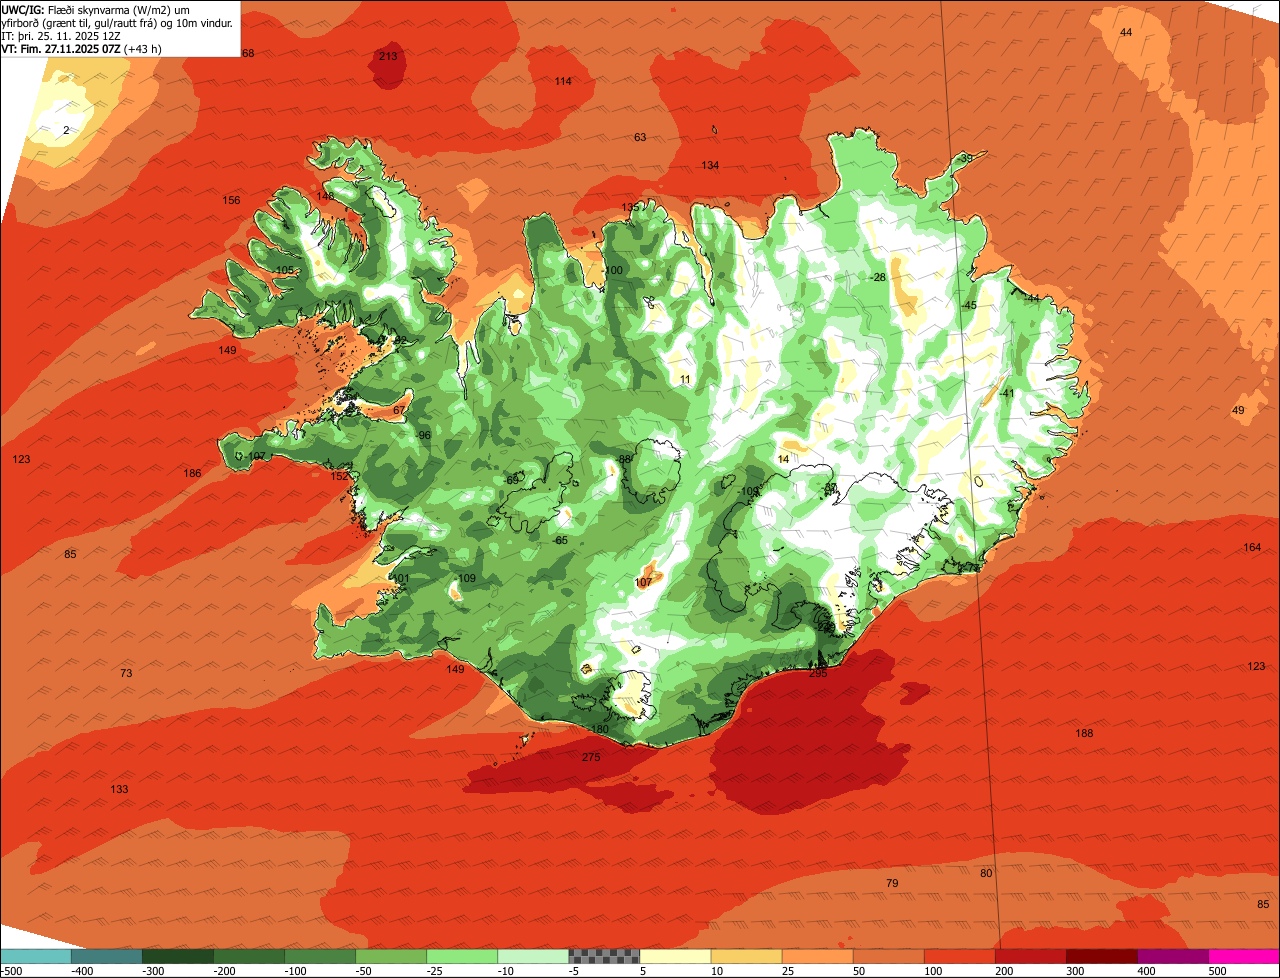Click the checkered swatch between -5 and 5
Image resolution: width=1280 pixels, height=978 pixels.
click(x=604, y=956)
